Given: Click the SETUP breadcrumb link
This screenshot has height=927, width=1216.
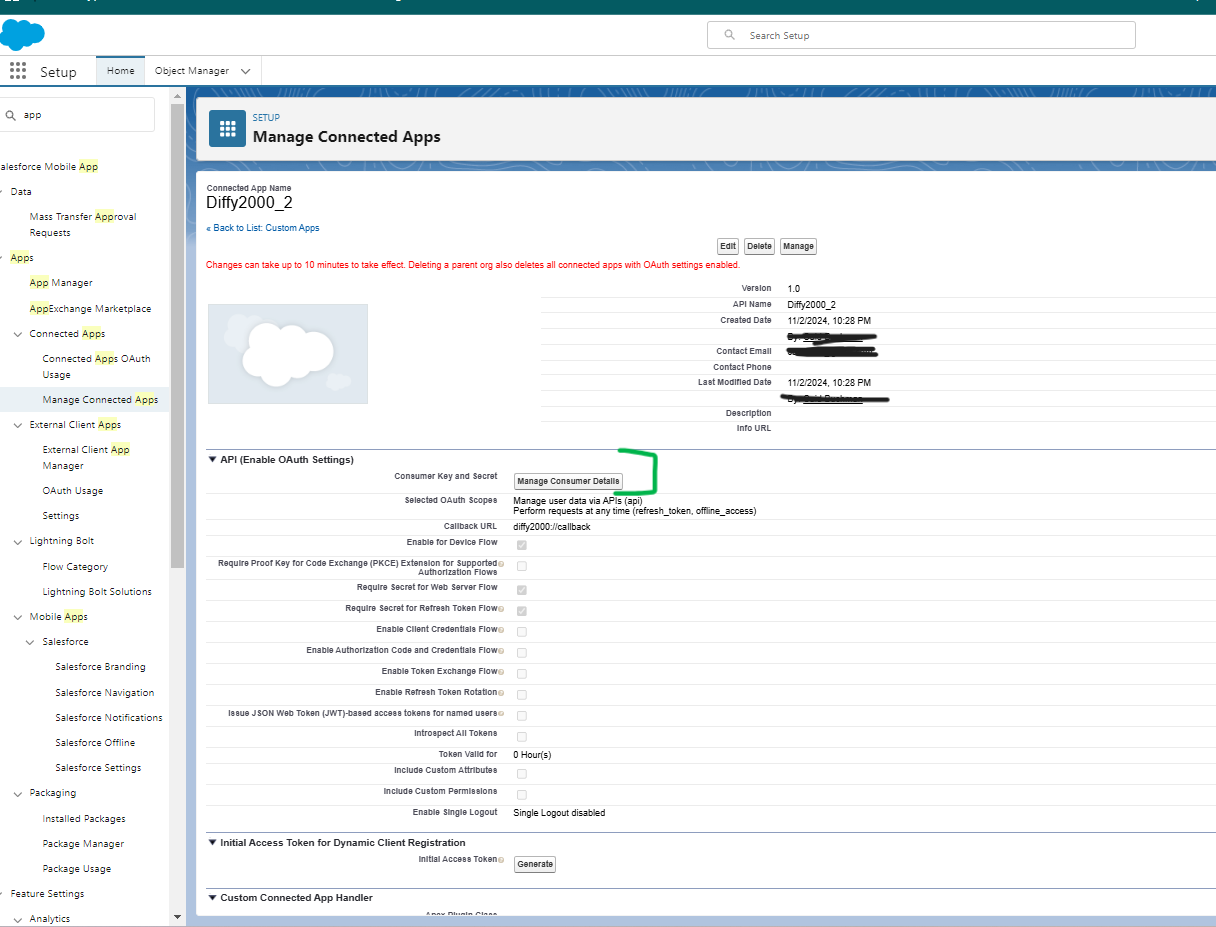Looking at the screenshot, I should [266, 118].
